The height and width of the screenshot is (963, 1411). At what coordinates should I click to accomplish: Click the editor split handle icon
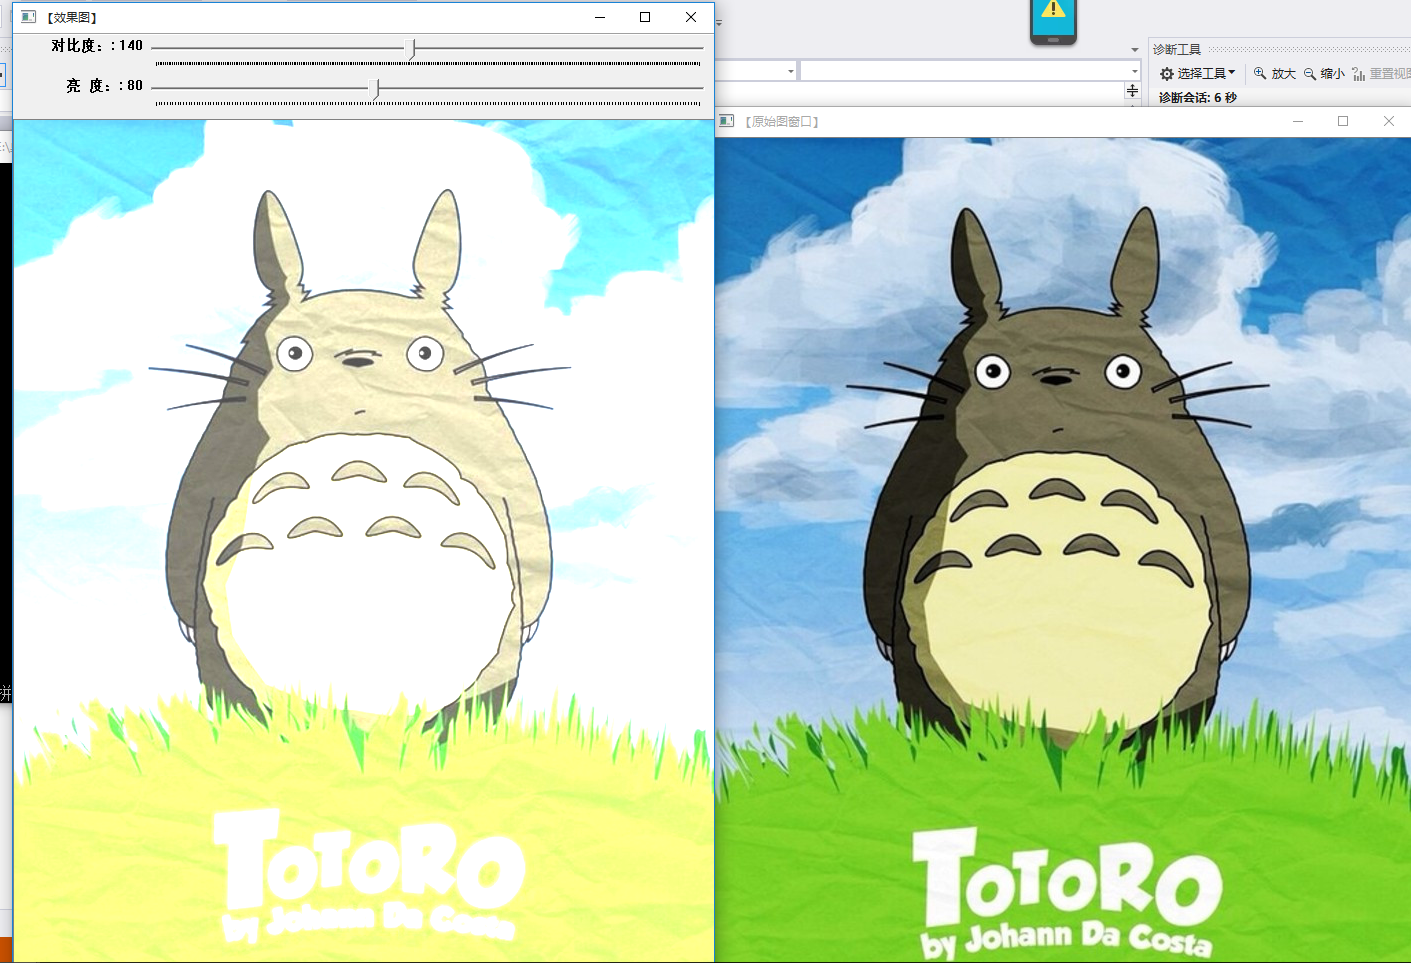1132,91
